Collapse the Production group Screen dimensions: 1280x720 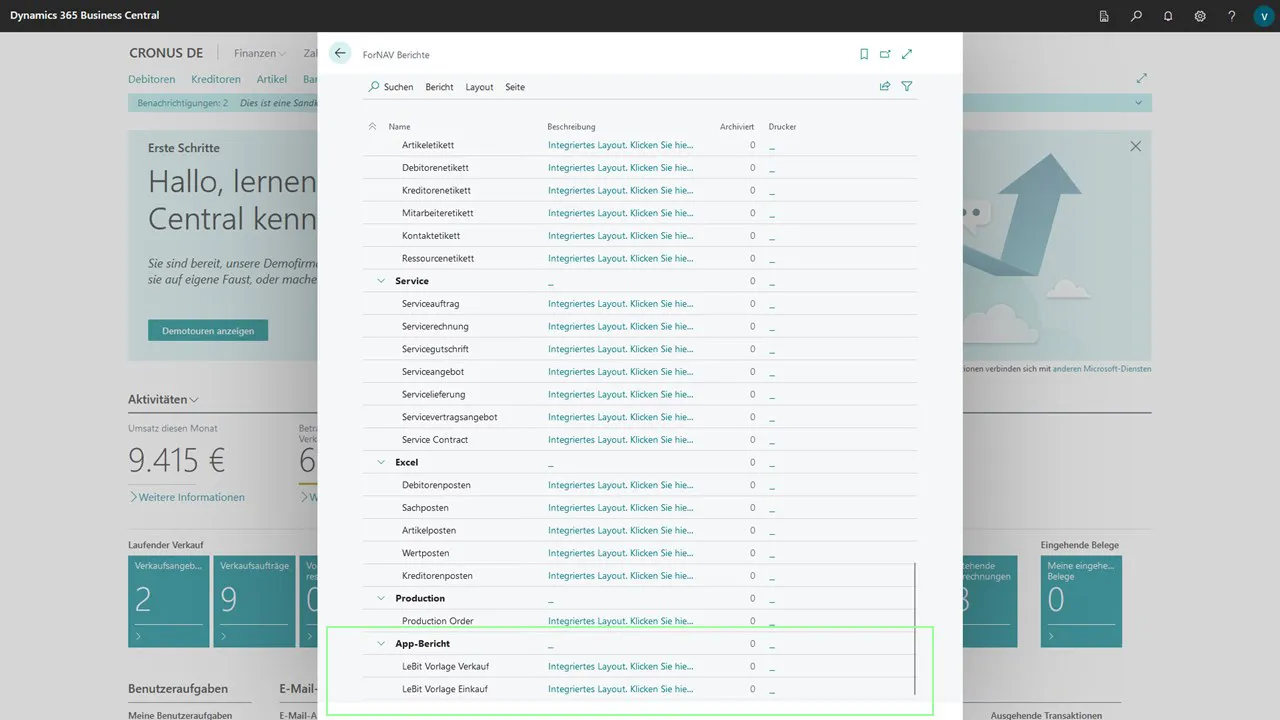(x=381, y=598)
